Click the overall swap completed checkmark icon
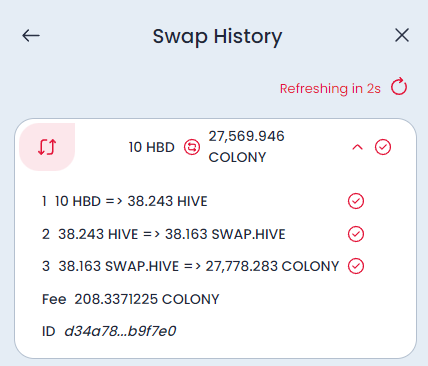The image size is (428, 366). pyautogui.click(x=383, y=147)
